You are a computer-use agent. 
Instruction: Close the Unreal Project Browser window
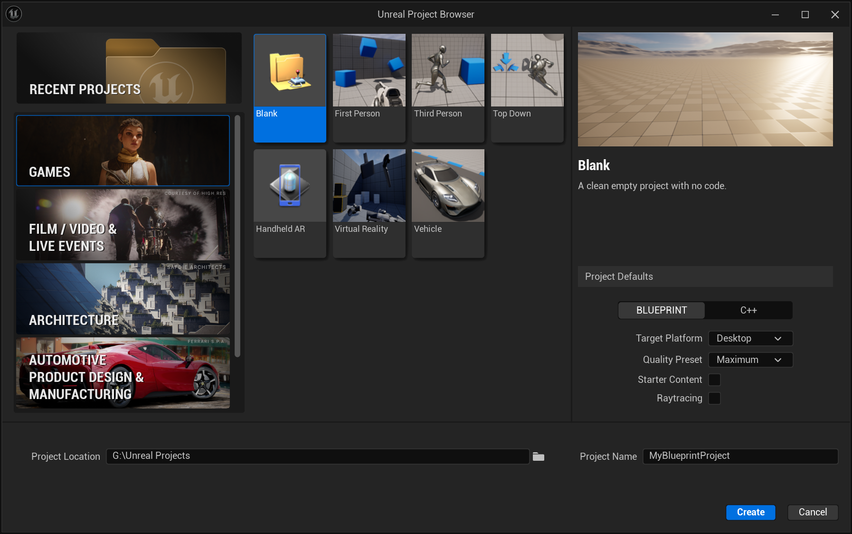point(835,15)
